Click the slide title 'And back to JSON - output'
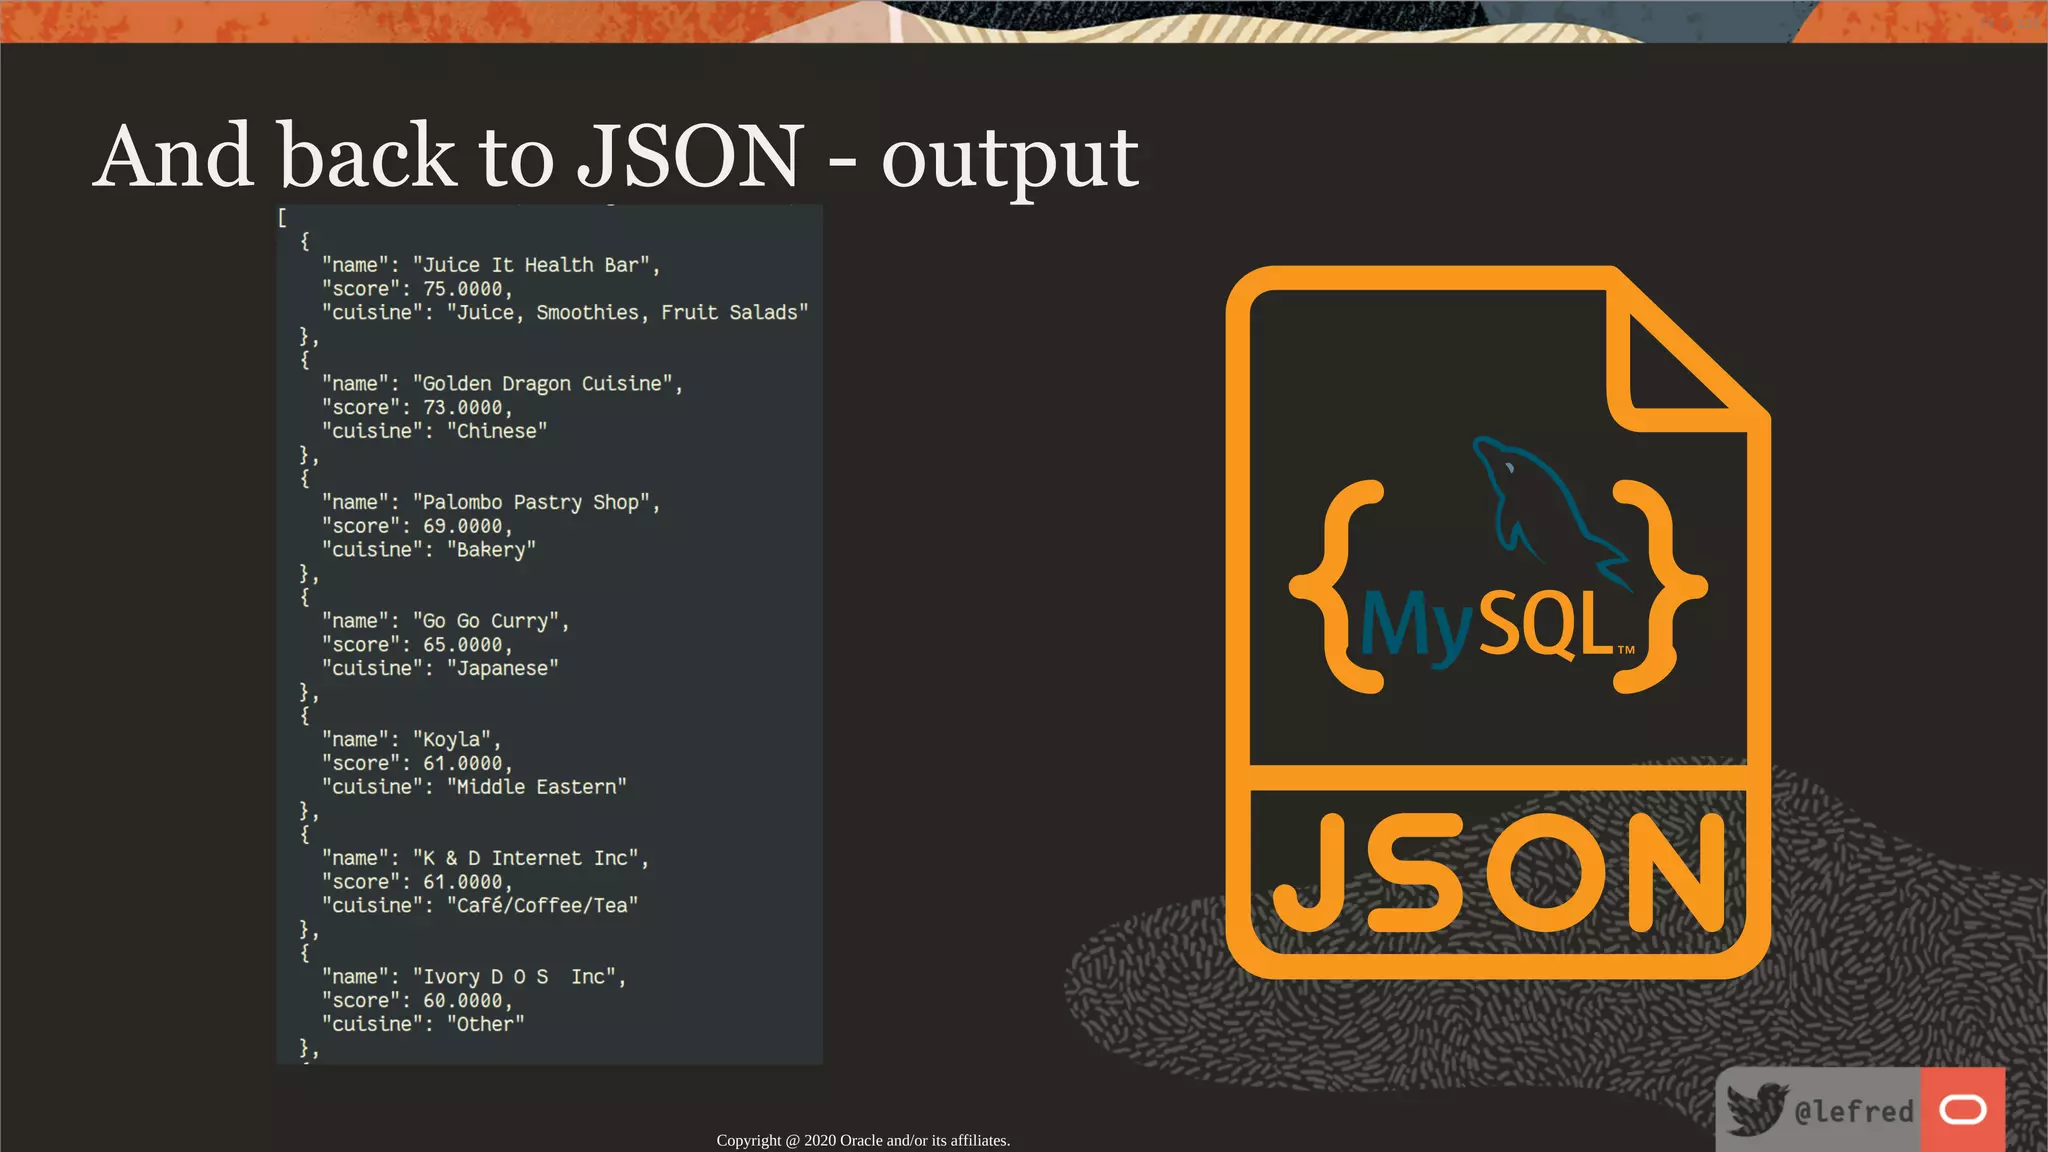Screen dimensions: 2048x1152 click(617, 155)
